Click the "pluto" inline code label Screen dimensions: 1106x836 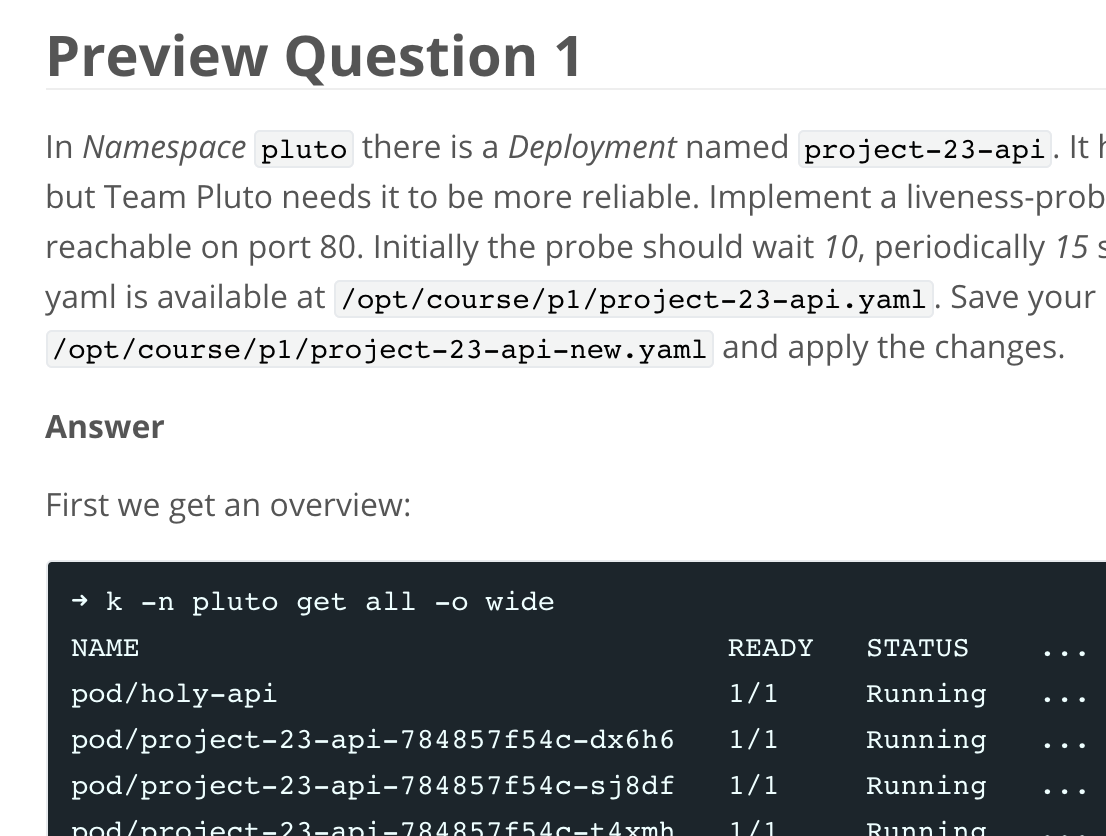tap(304, 149)
